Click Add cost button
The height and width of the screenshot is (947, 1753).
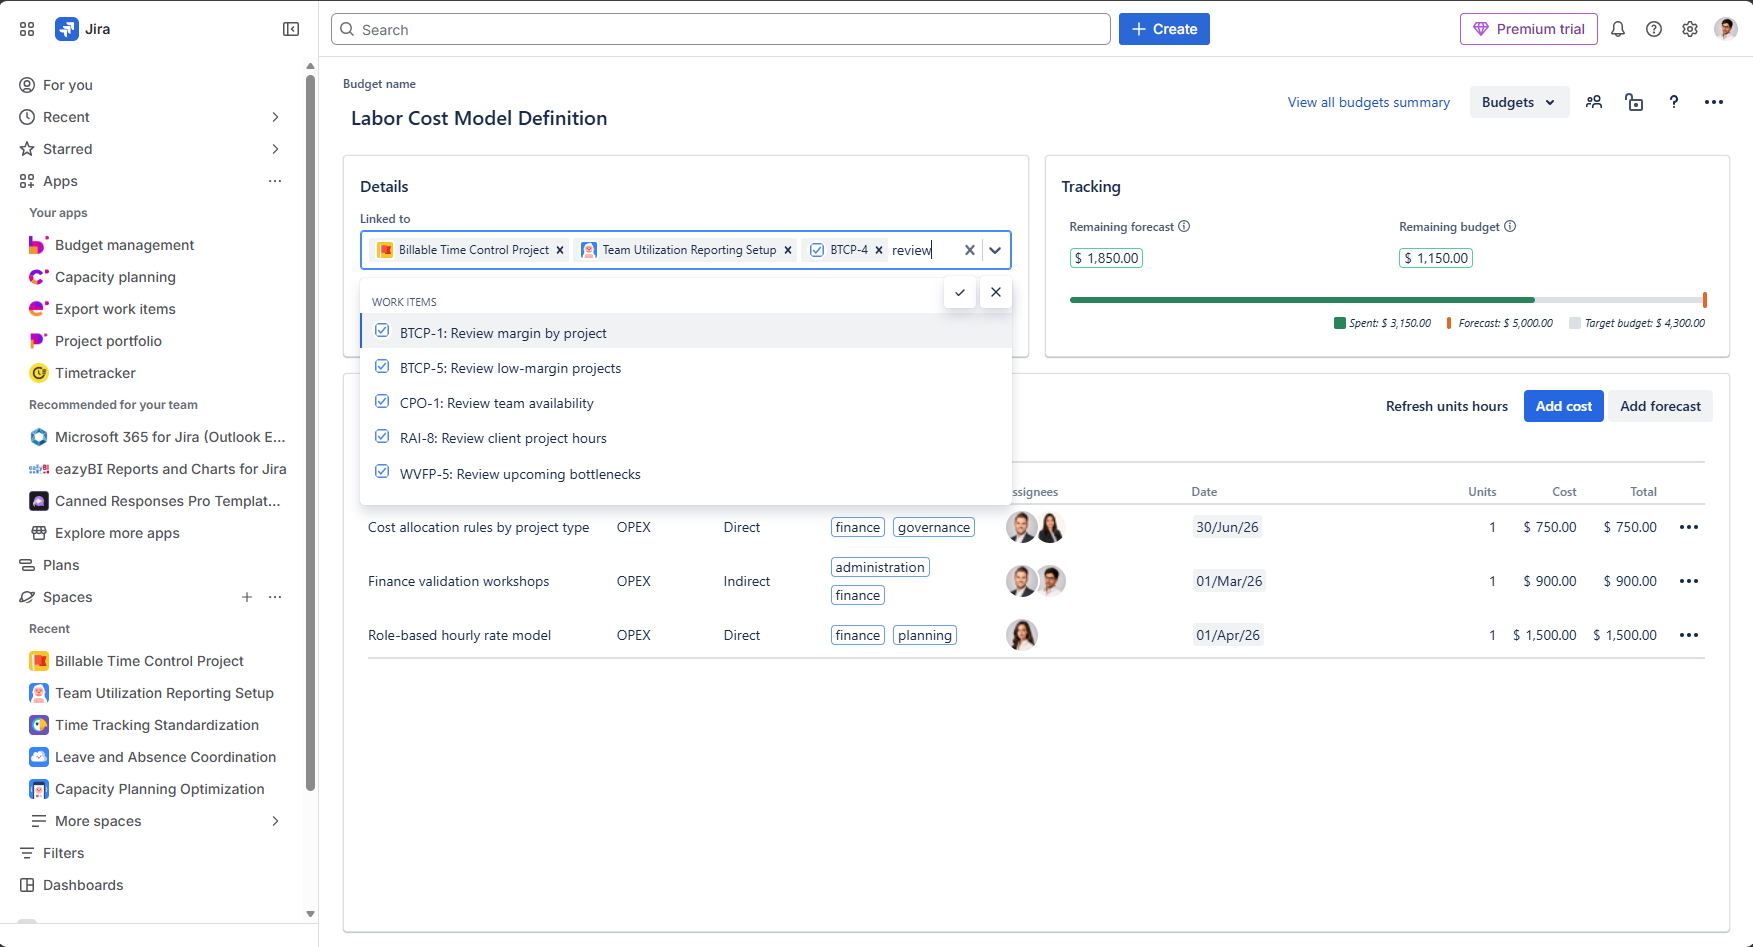point(1564,406)
